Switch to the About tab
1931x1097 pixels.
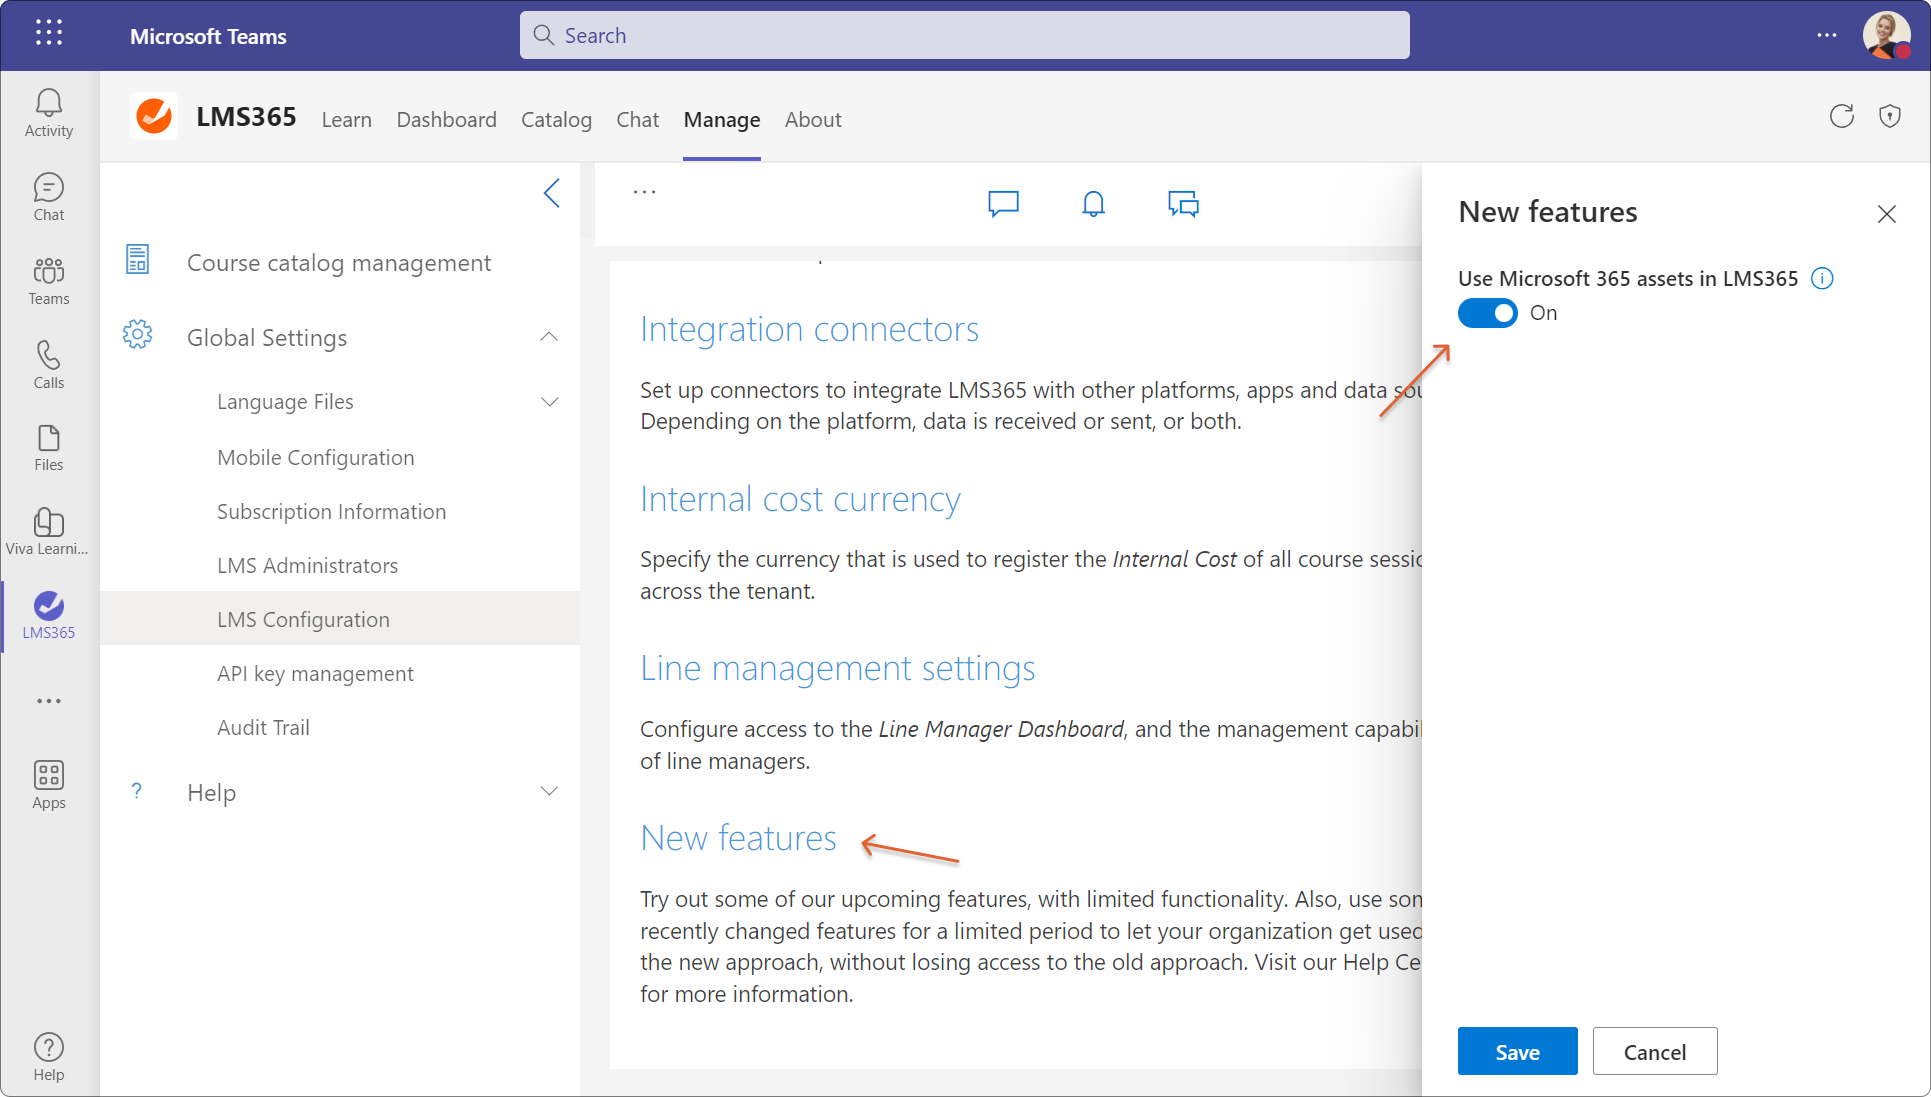click(x=813, y=119)
